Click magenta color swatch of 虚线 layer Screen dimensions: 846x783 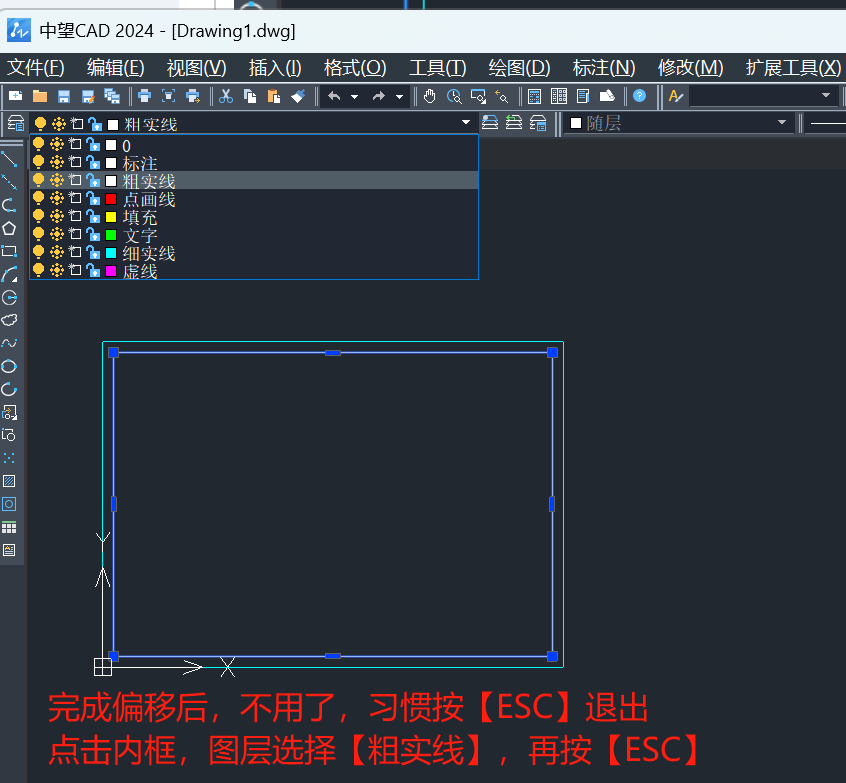point(111,271)
